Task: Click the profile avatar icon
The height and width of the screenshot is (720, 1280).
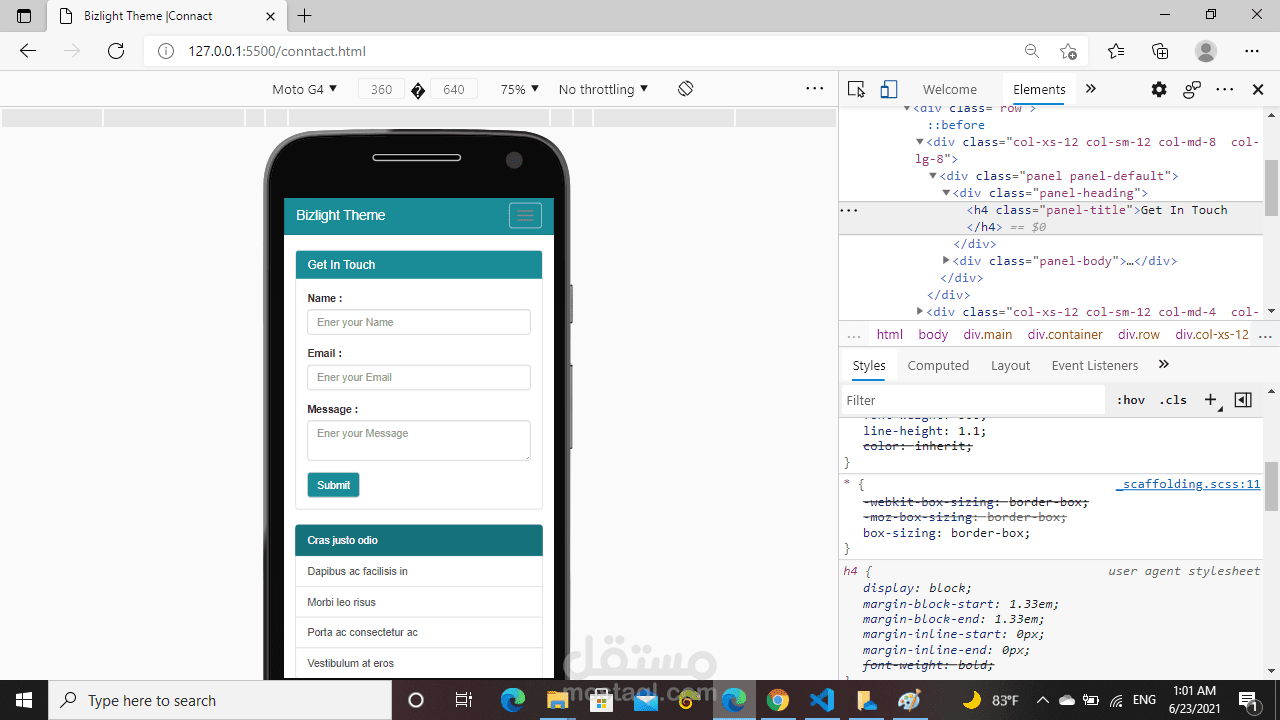Action: tap(1206, 51)
